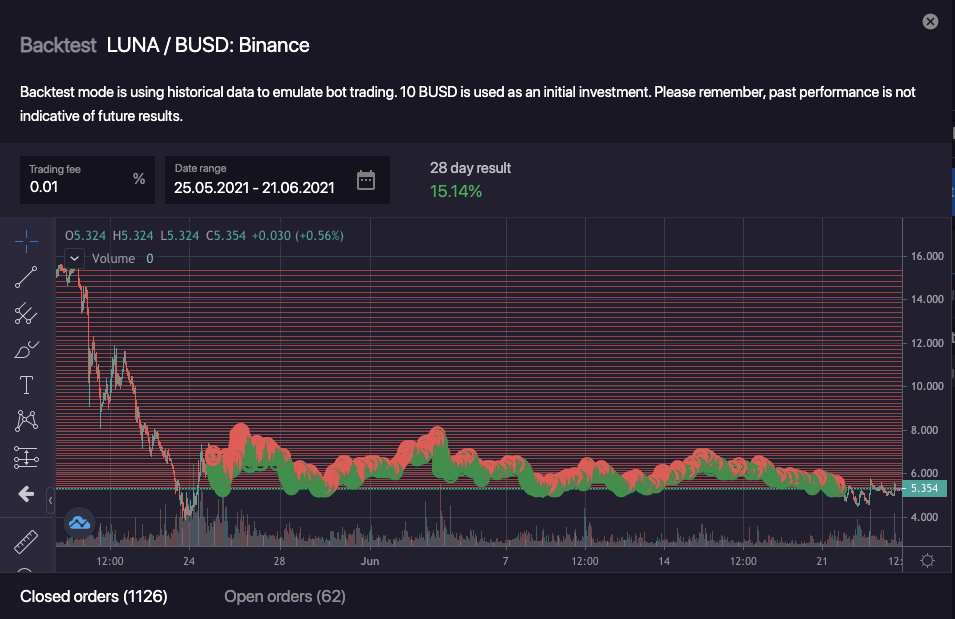Open the chart settings gear
955x619 pixels.
pos(927,560)
